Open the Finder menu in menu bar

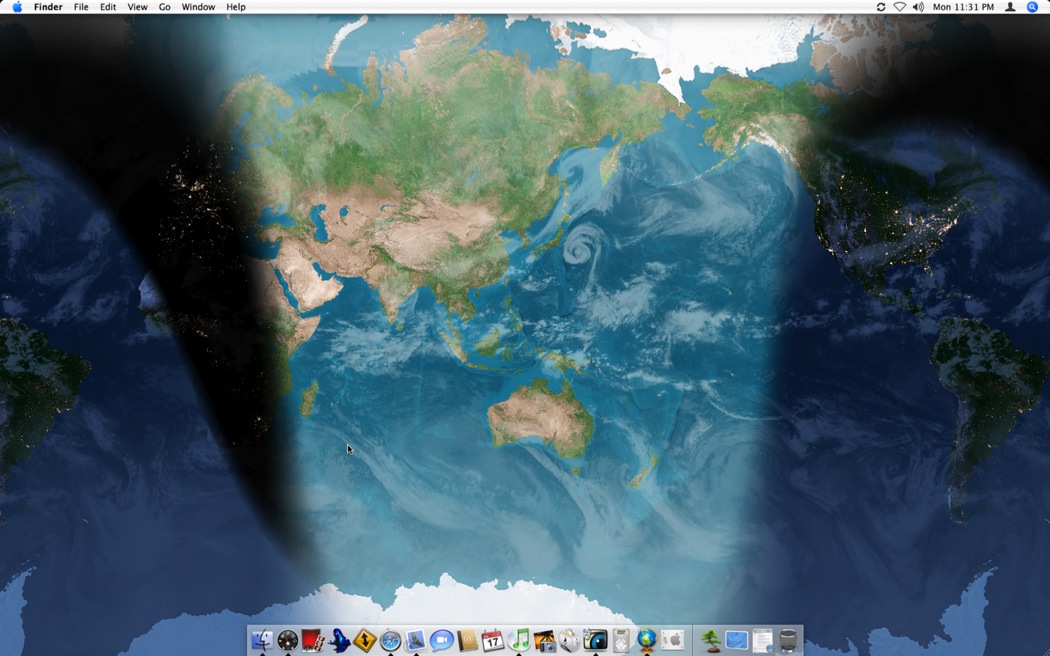click(48, 7)
